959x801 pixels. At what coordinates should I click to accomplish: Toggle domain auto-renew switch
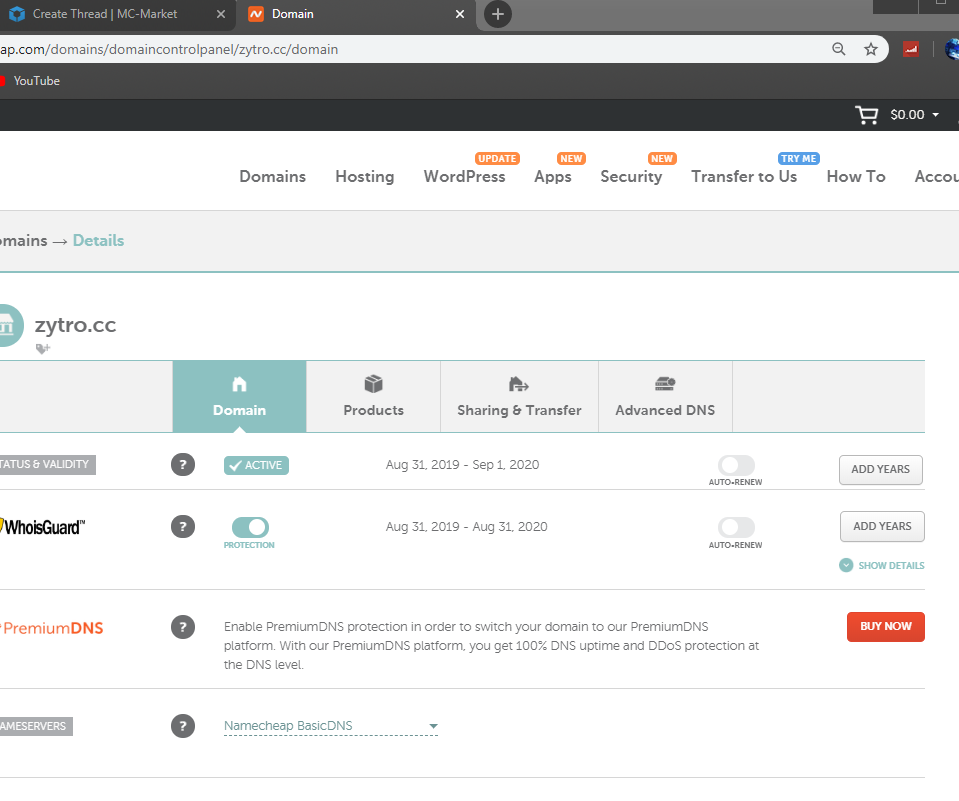736,465
